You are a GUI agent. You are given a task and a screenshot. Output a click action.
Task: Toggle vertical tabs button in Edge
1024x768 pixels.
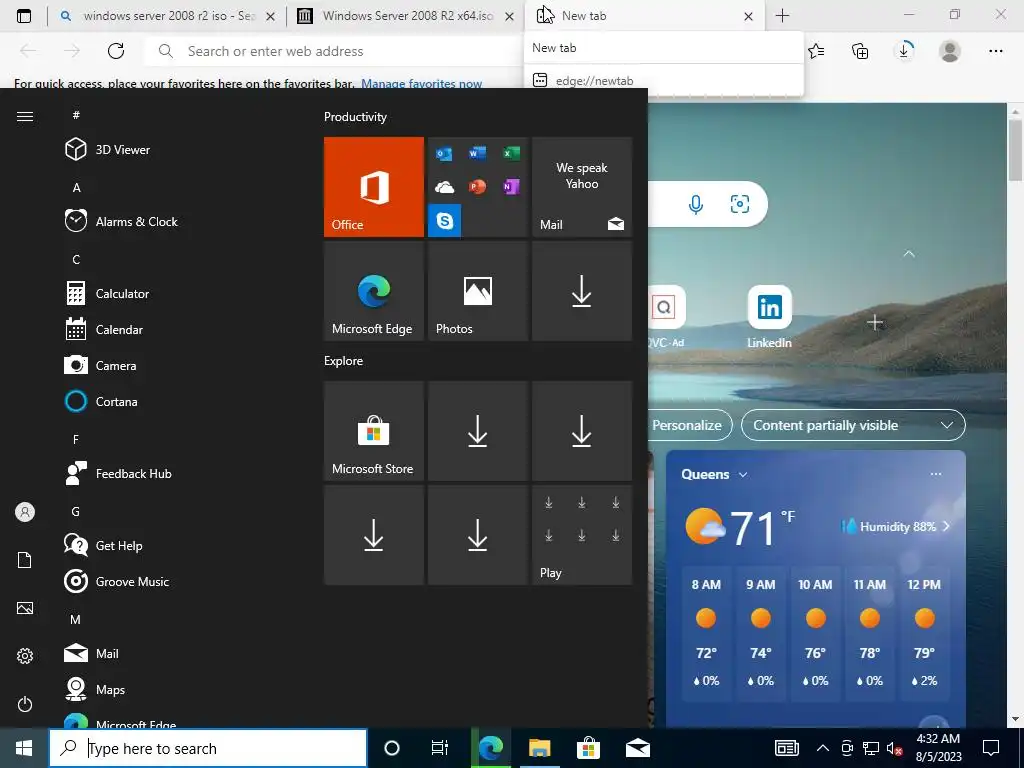24,16
